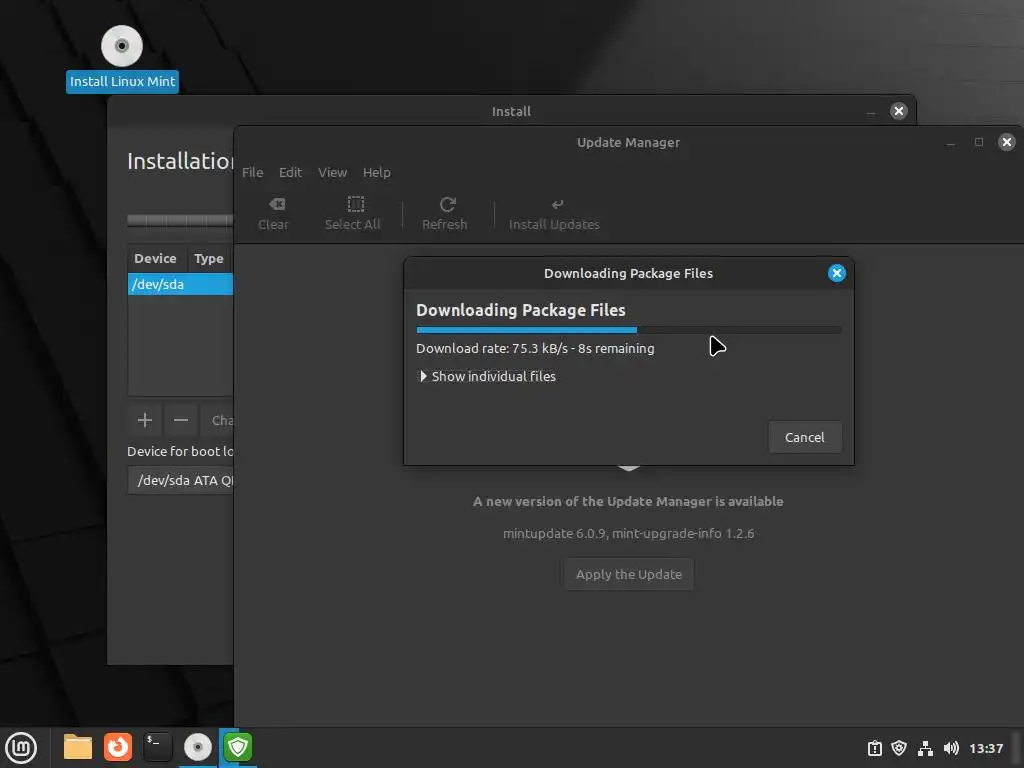
Task: Click the Type column header
Action: [x=209, y=259]
